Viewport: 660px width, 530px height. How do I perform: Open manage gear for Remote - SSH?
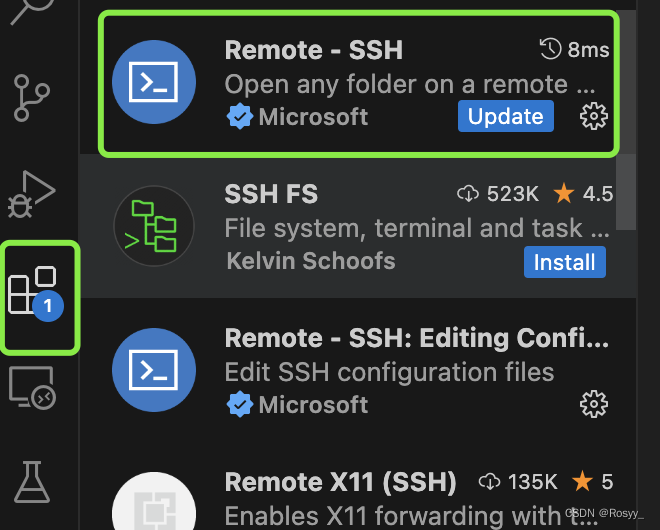593,116
